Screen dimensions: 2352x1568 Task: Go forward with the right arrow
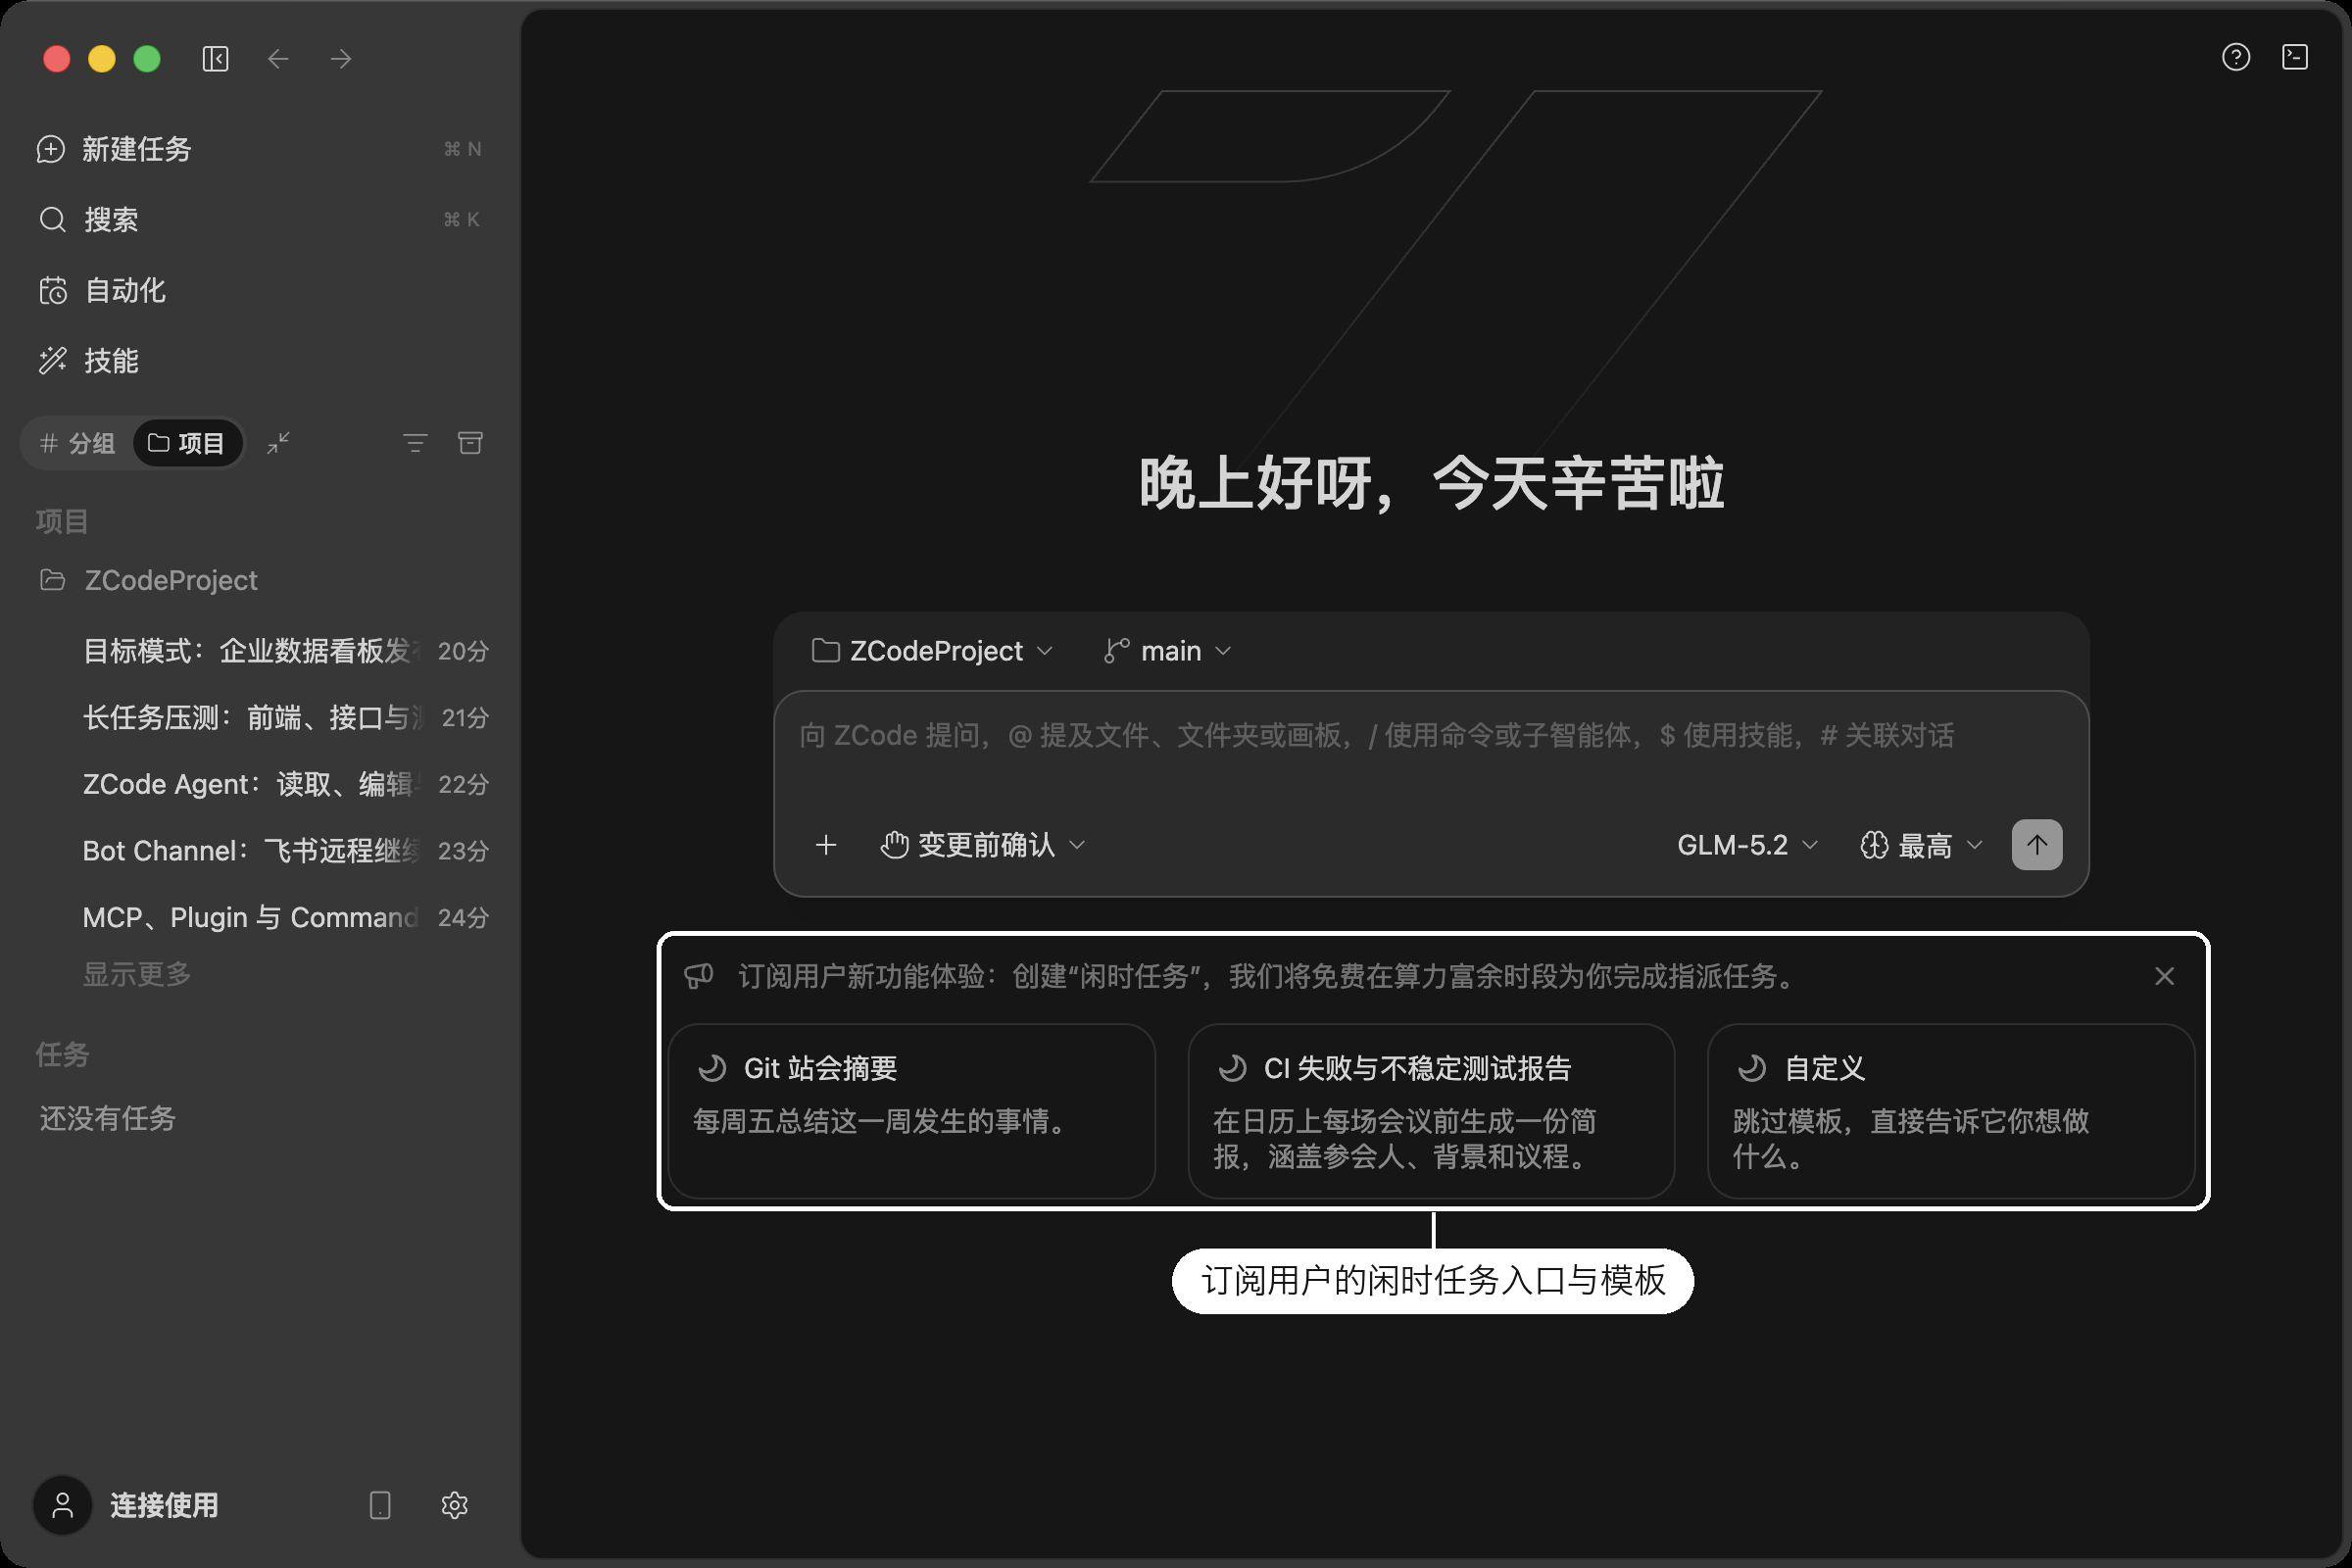[x=341, y=59]
